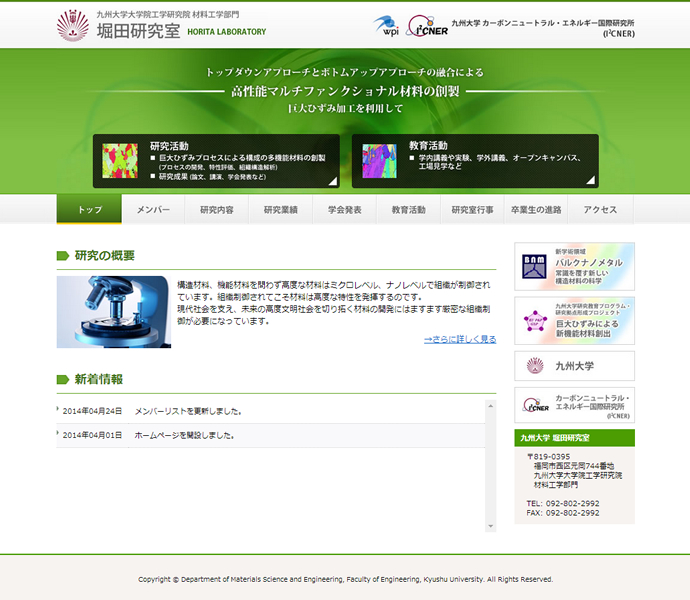Open the 巨大ひずみによる新機能材料創出 banner

(574, 320)
